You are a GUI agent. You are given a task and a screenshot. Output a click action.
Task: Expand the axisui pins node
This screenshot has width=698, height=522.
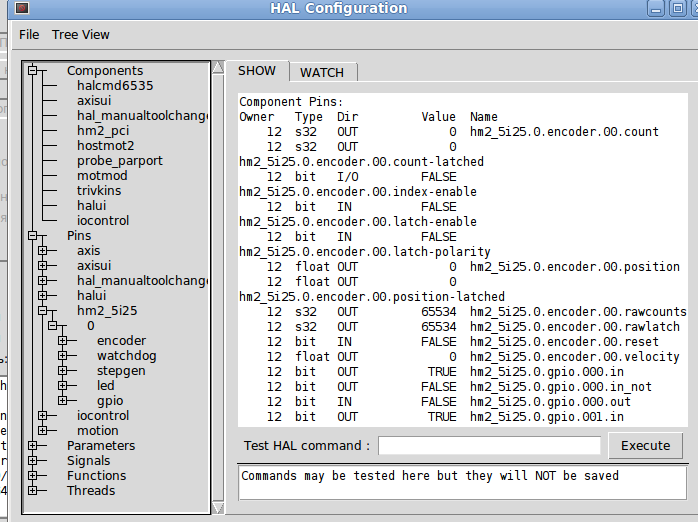tap(43, 266)
